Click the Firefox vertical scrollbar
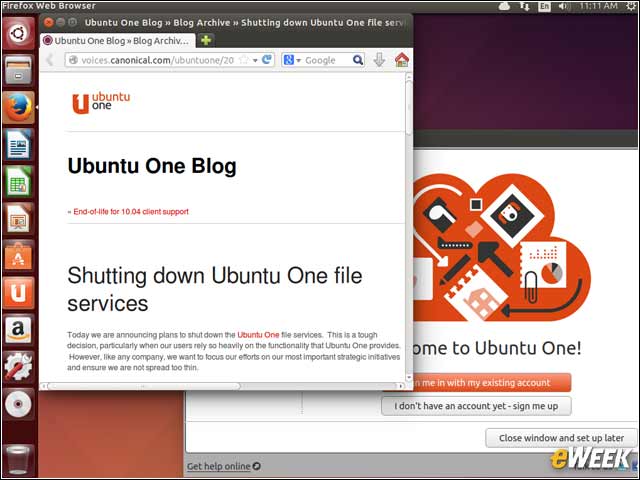 click(409, 106)
